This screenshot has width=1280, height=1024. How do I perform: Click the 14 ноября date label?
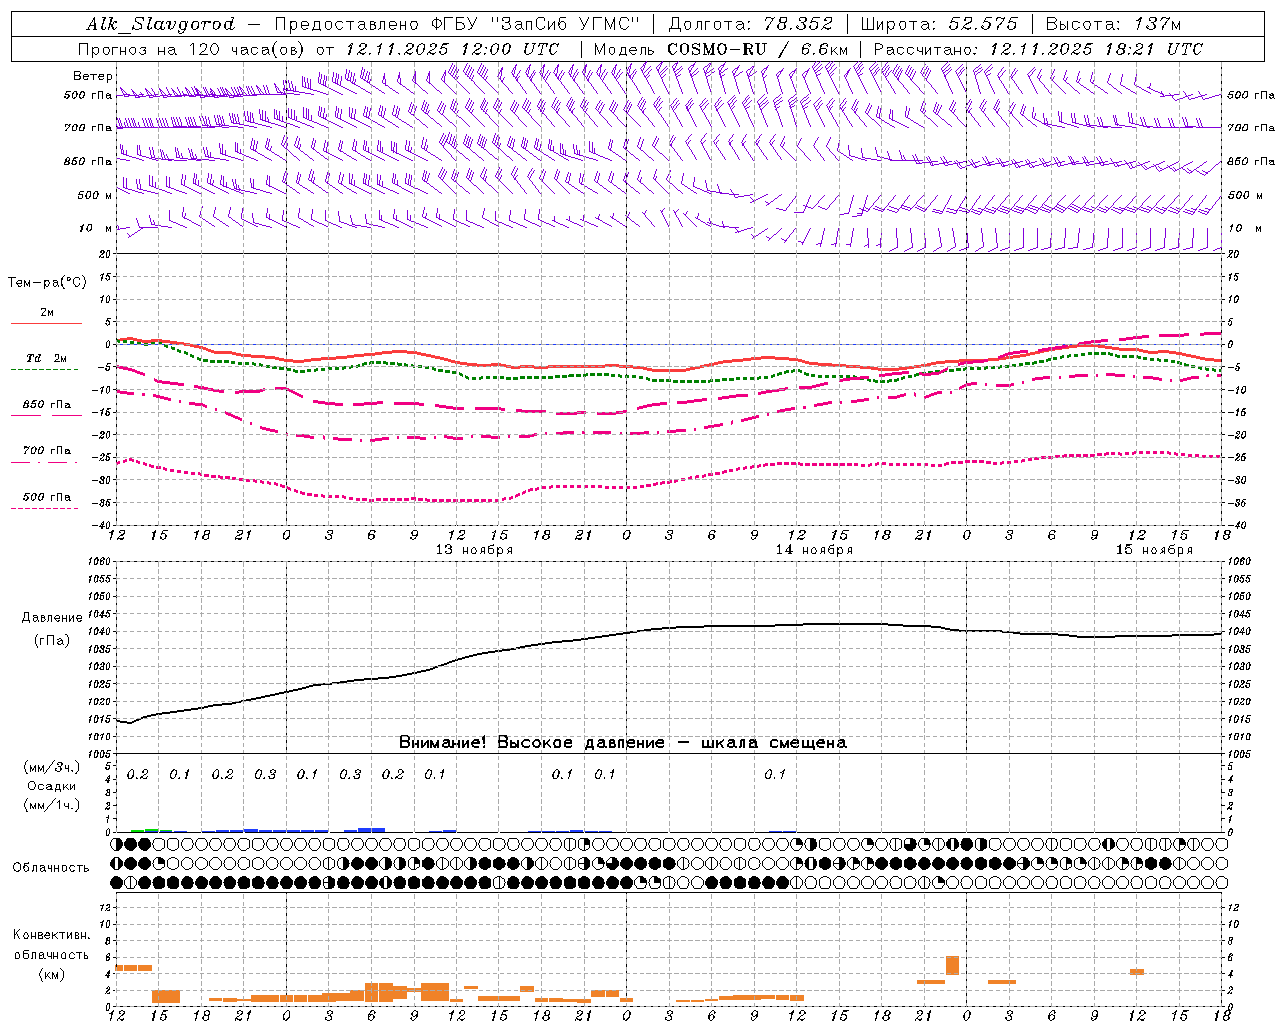814,550
